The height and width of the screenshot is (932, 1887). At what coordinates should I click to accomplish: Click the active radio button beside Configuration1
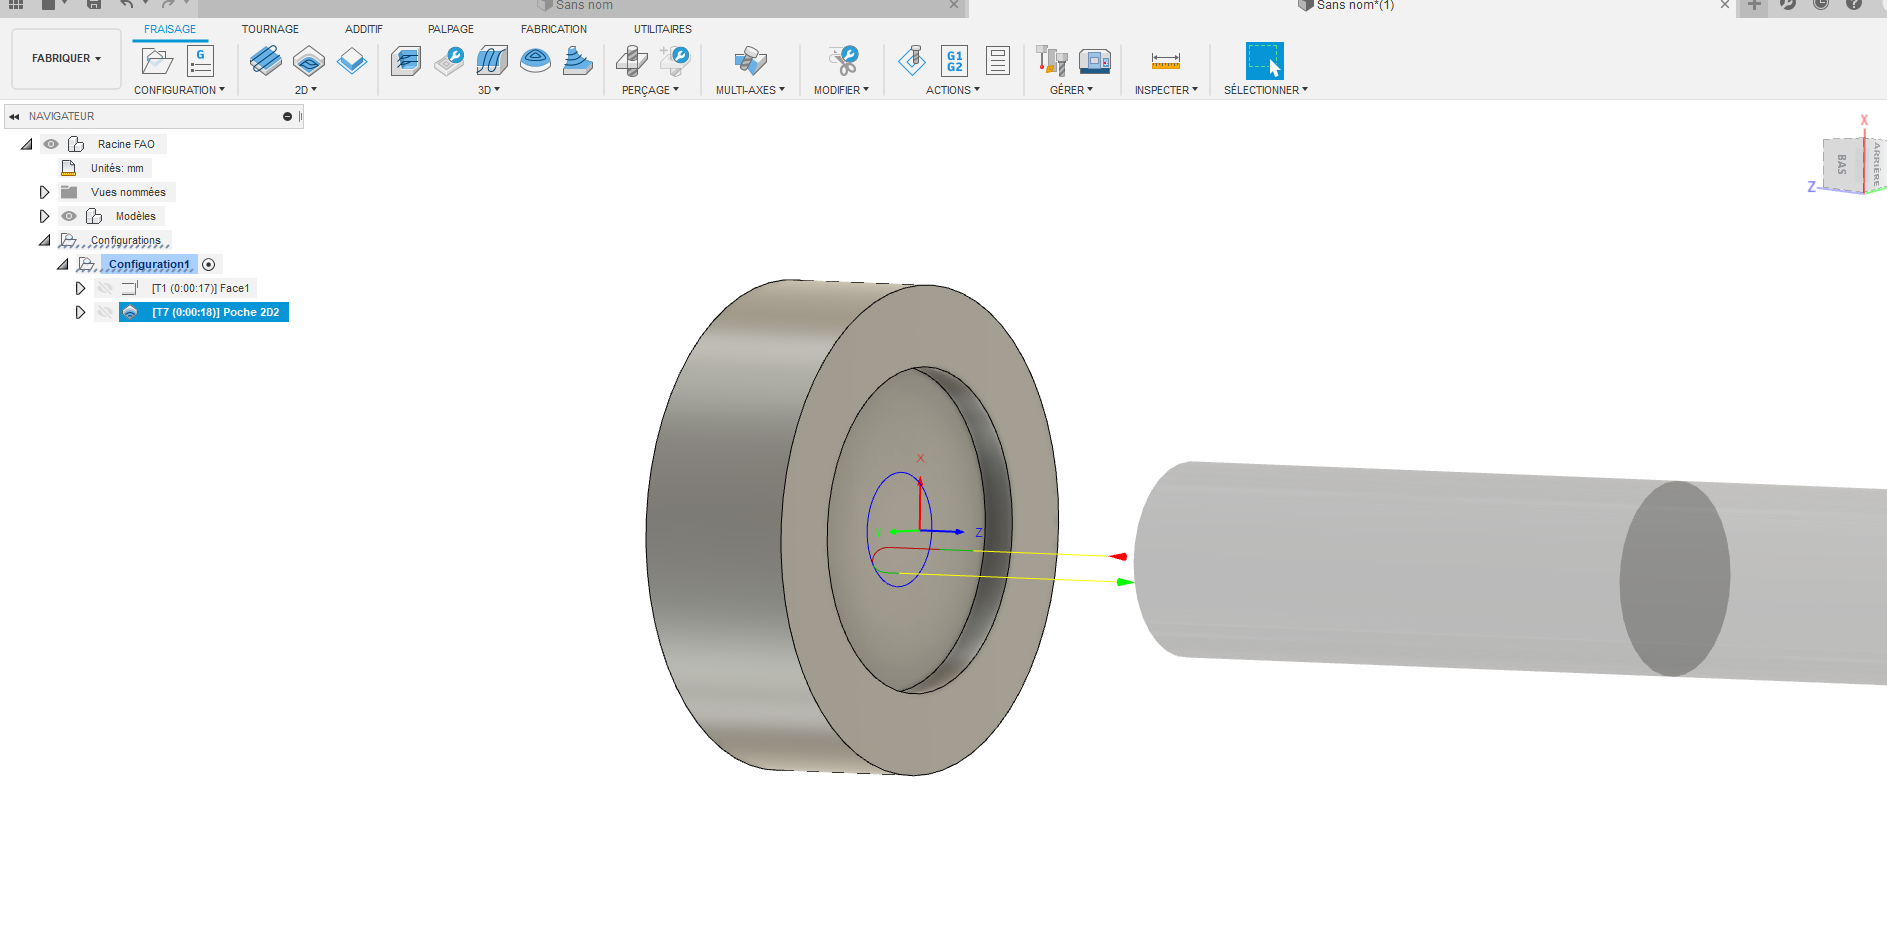[209, 265]
